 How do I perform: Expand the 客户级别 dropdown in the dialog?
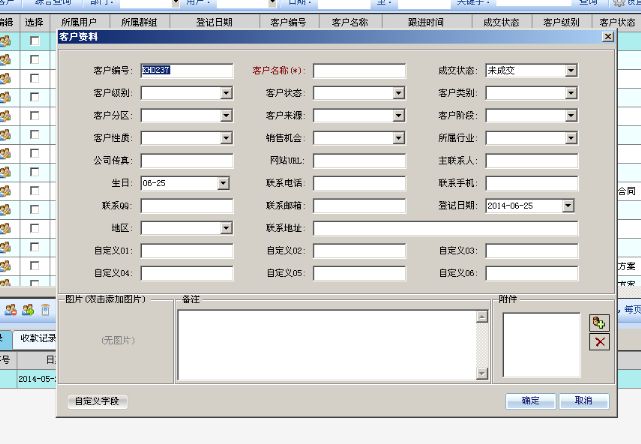coord(226,93)
